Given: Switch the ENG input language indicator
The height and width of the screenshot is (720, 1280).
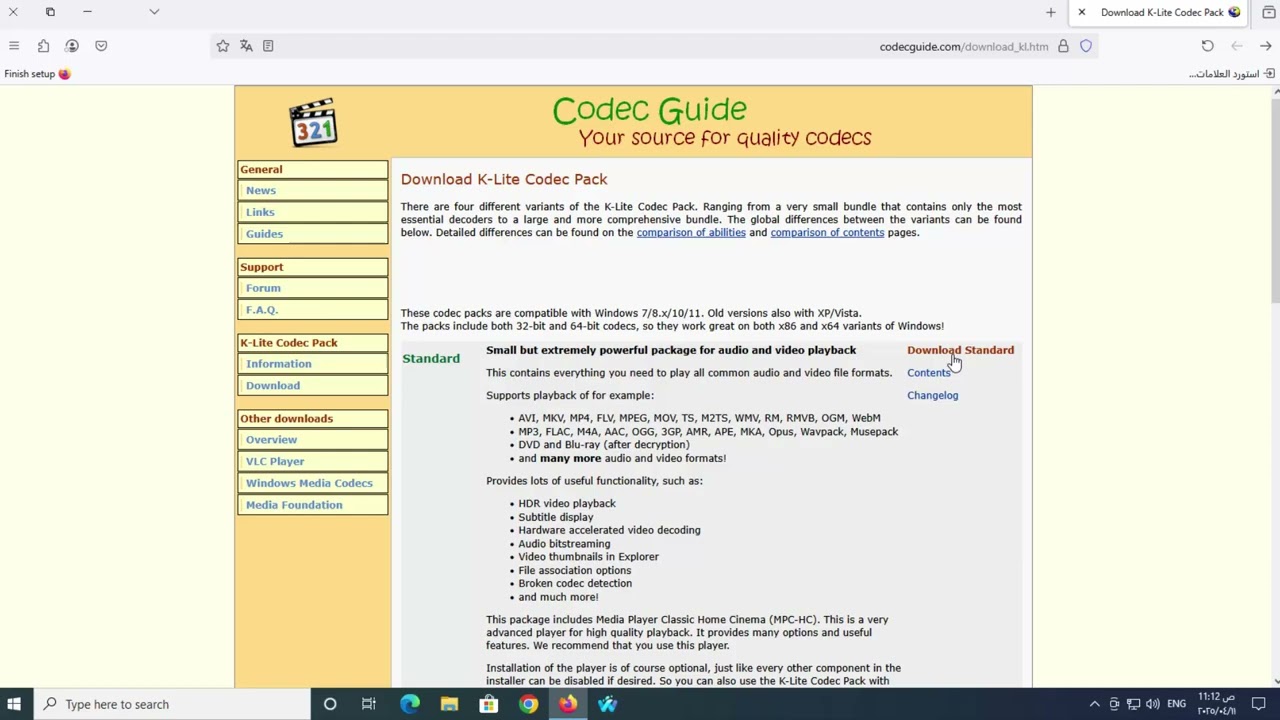Looking at the screenshot, I should click(1176, 704).
